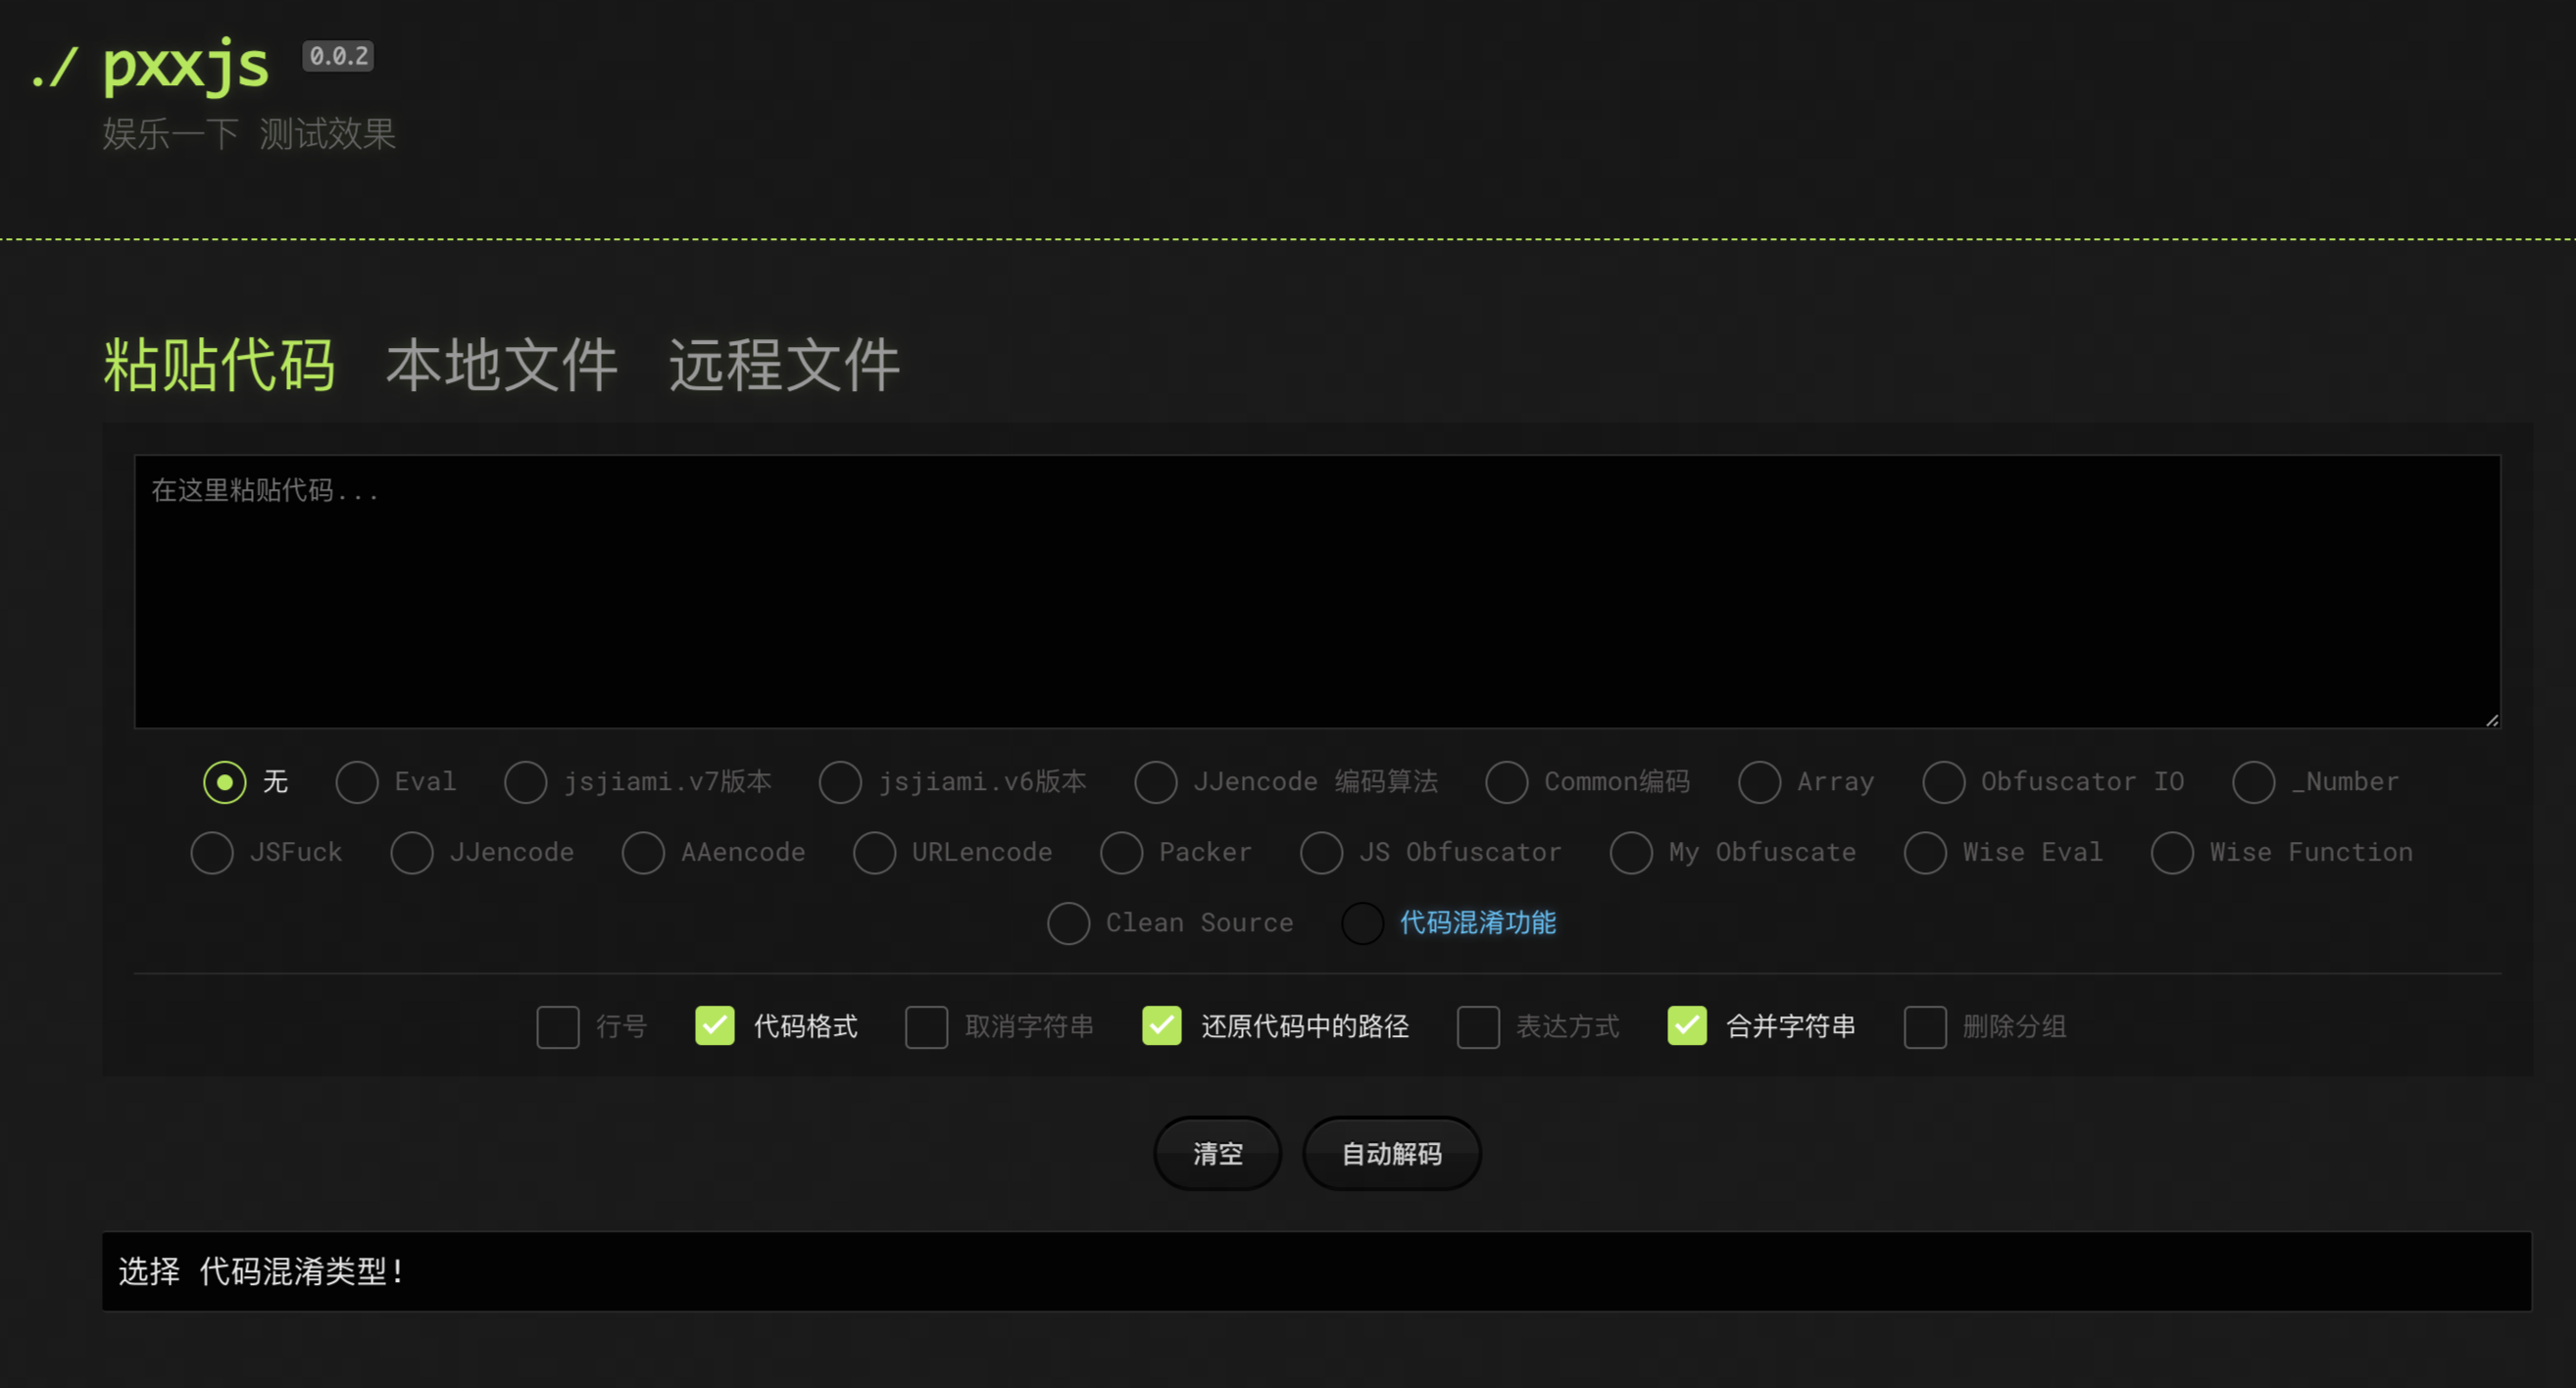This screenshot has width=2576, height=1388.
Task: Choose the Clean Source option
Action: [1068, 923]
